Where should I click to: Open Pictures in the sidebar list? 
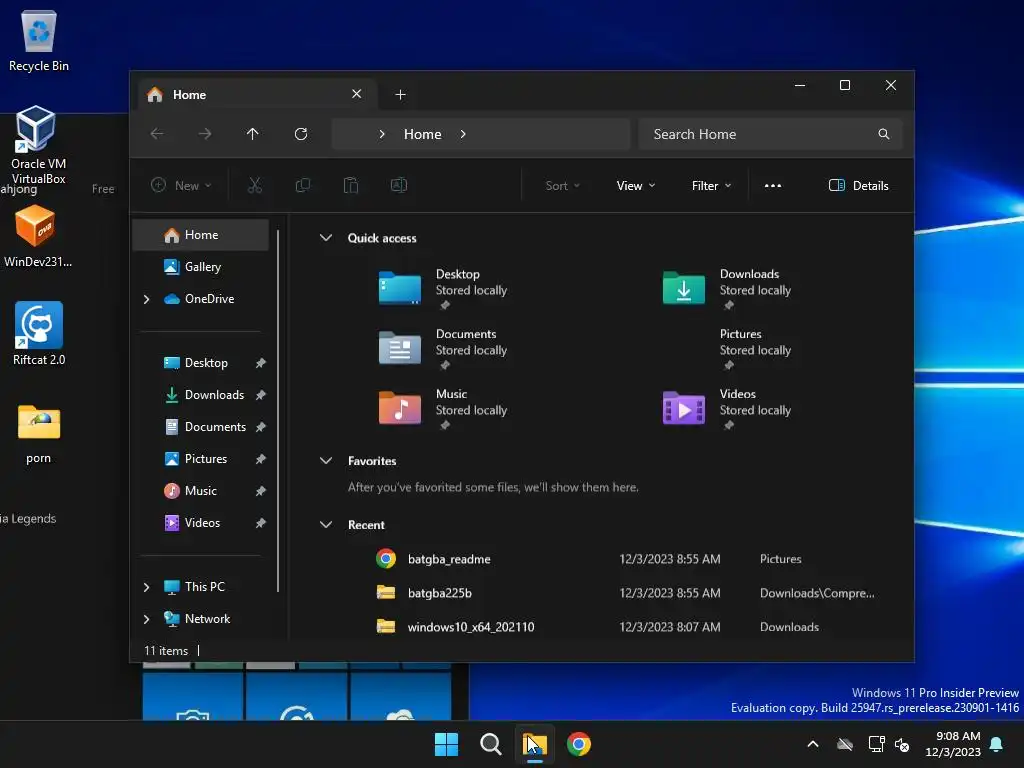click(206, 459)
